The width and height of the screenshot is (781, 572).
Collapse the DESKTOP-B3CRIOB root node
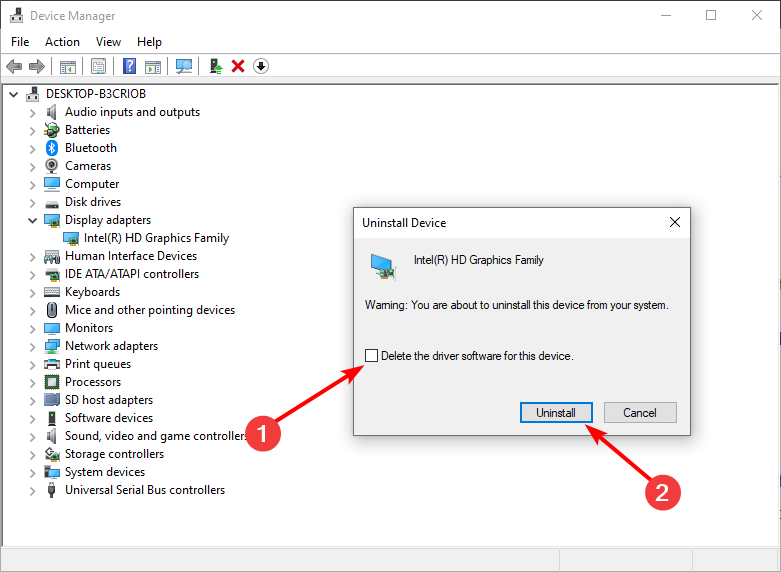14,94
